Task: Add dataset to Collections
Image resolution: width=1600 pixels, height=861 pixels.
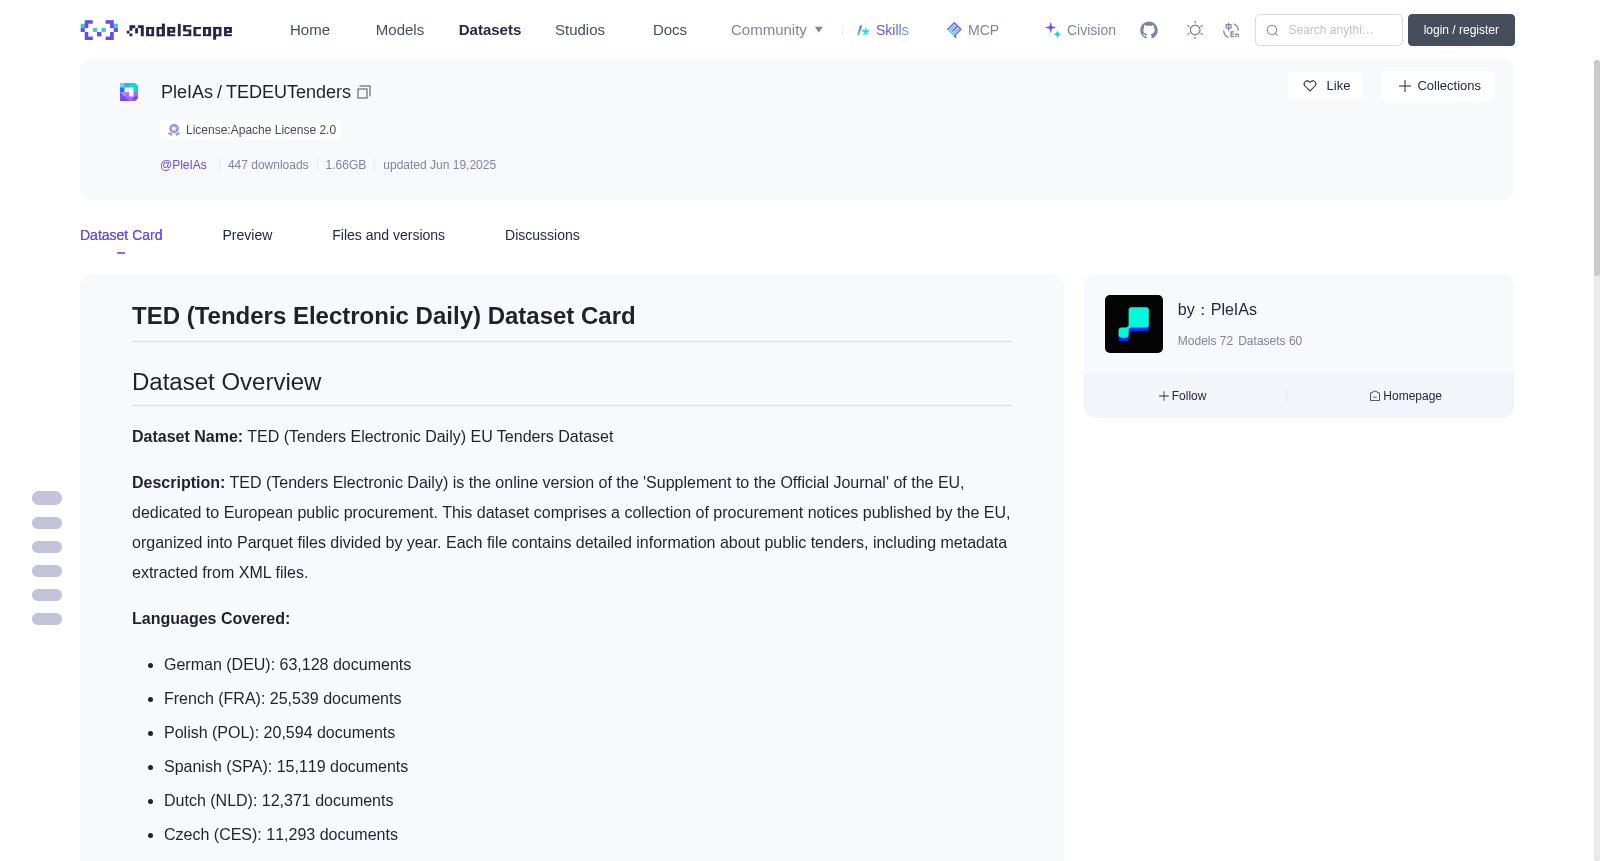Action: (1438, 86)
